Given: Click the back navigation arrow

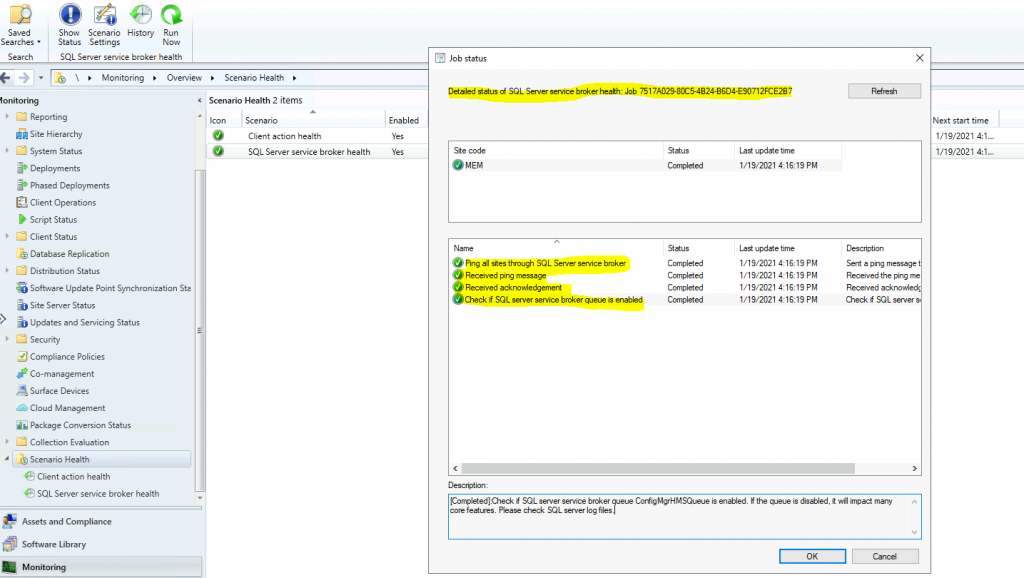Looking at the screenshot, I should click(x=5, y=78).
